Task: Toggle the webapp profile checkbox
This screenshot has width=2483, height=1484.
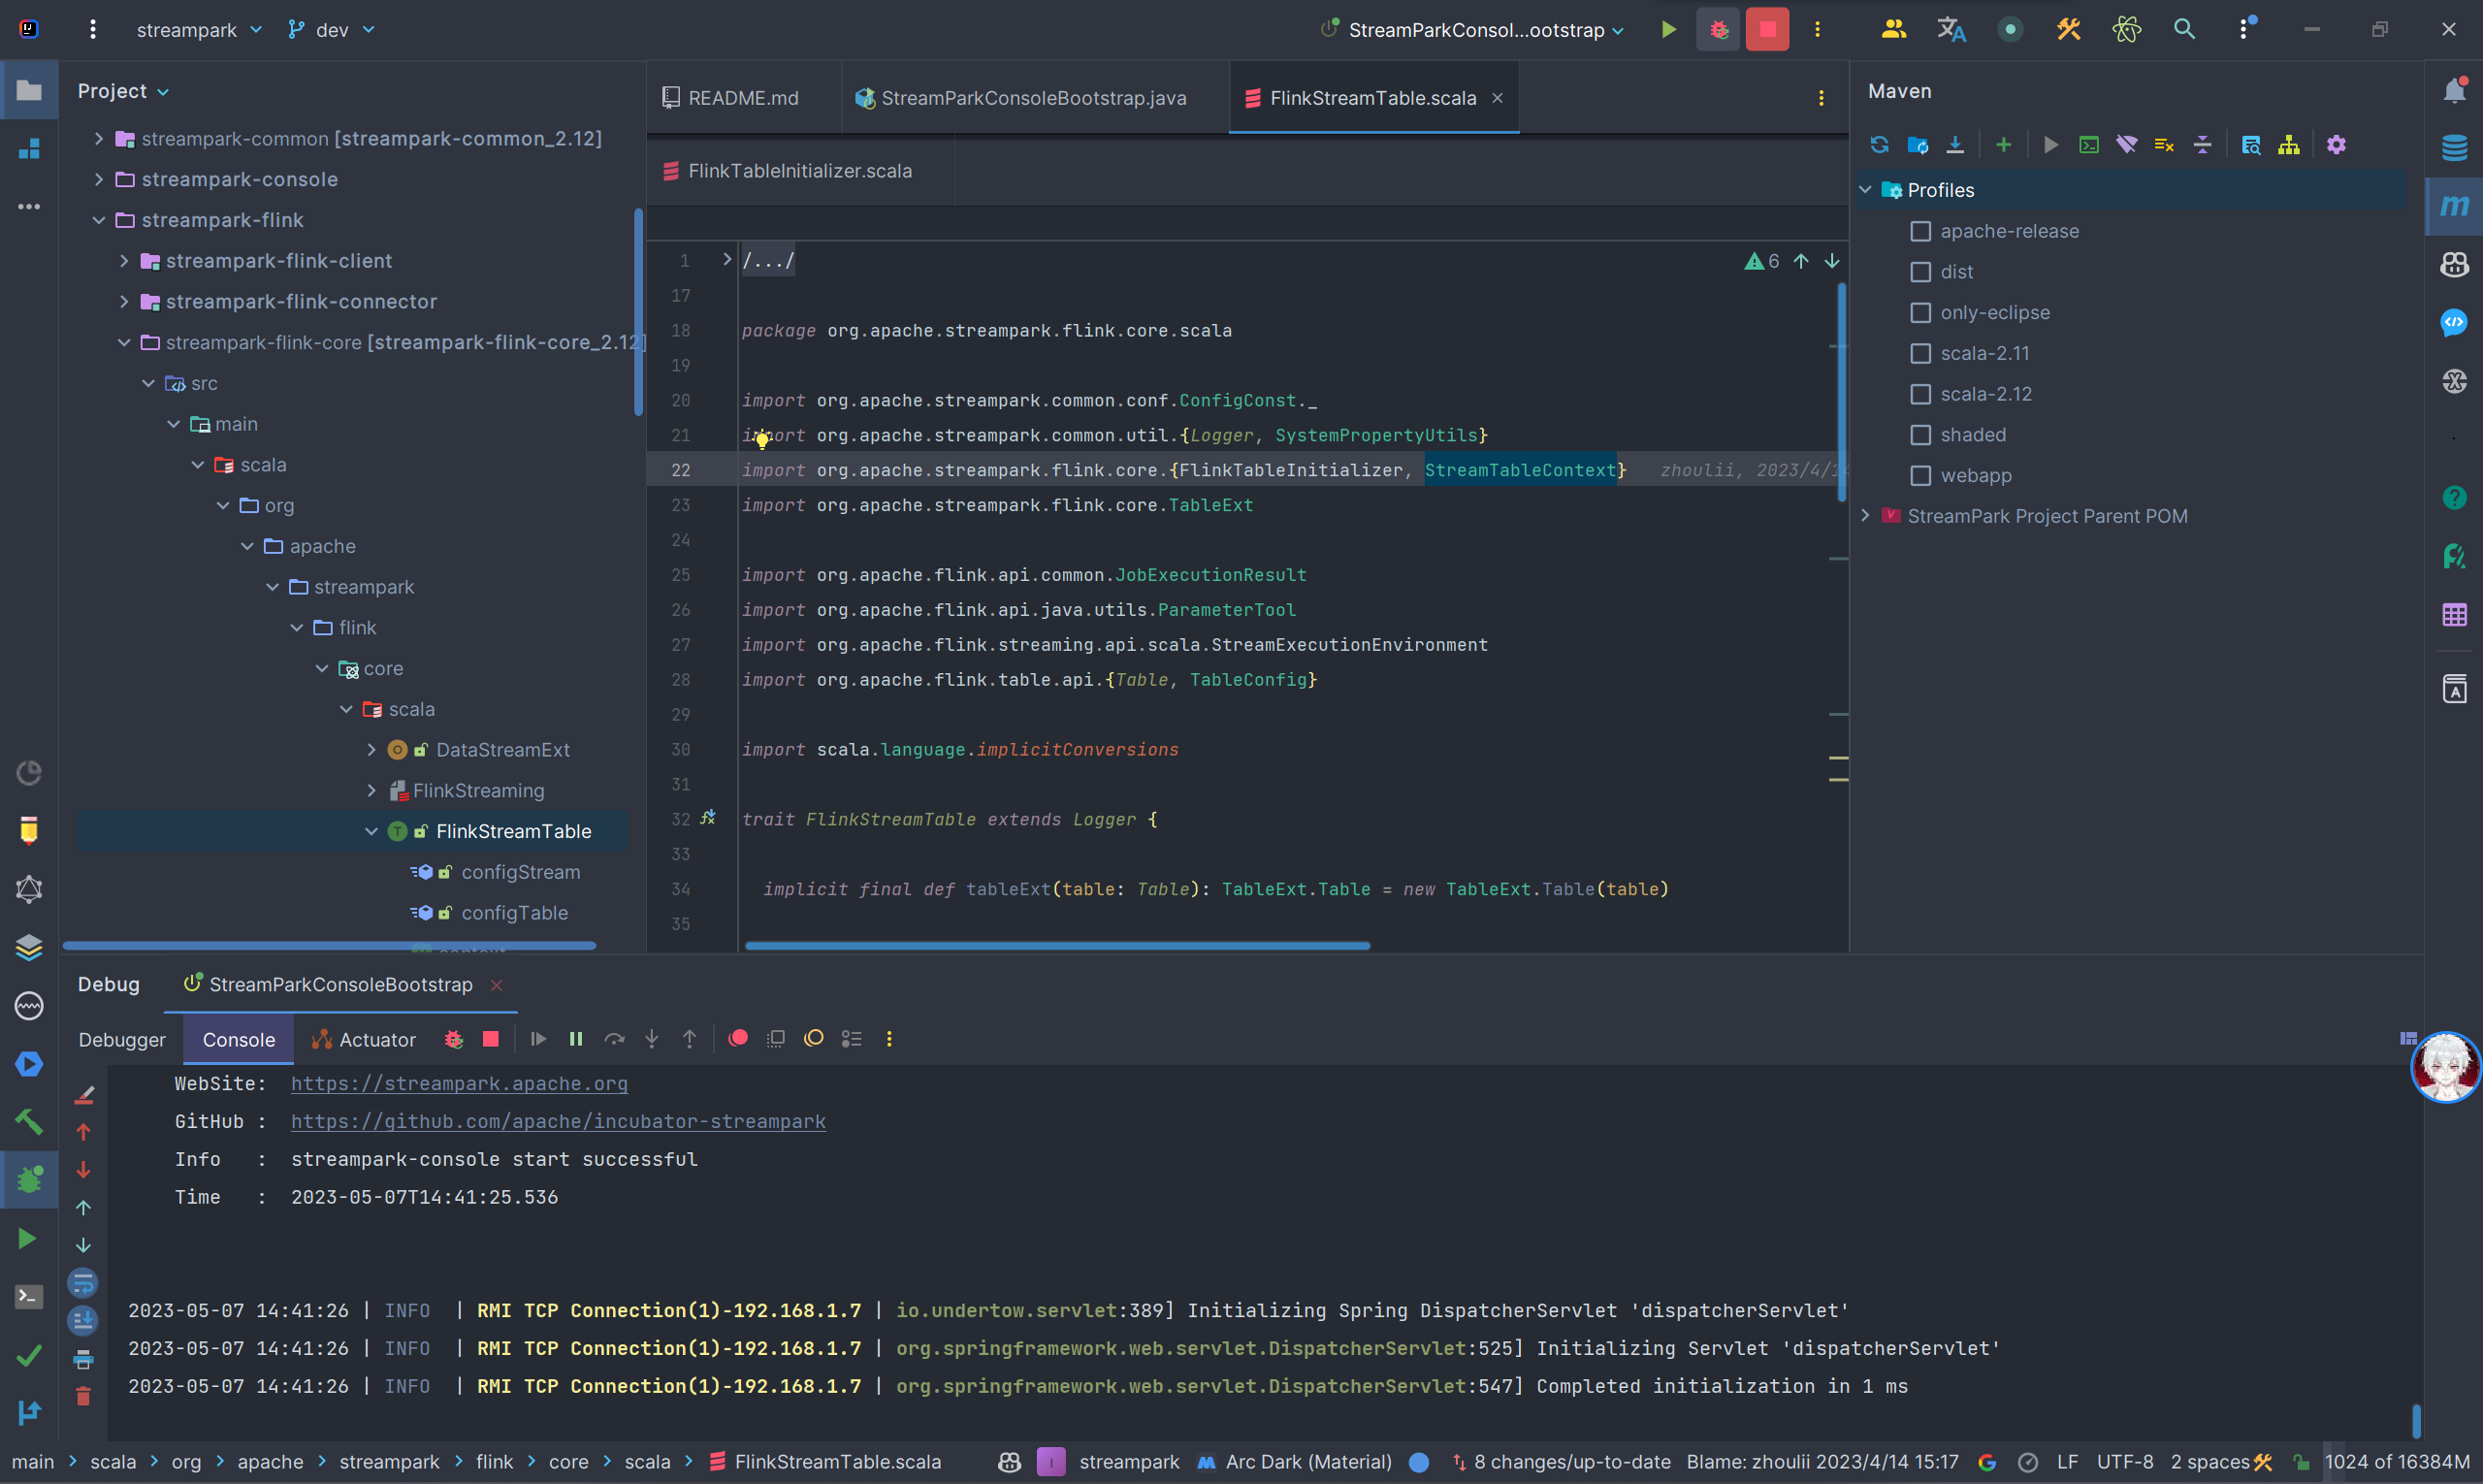Action: 1920,476
